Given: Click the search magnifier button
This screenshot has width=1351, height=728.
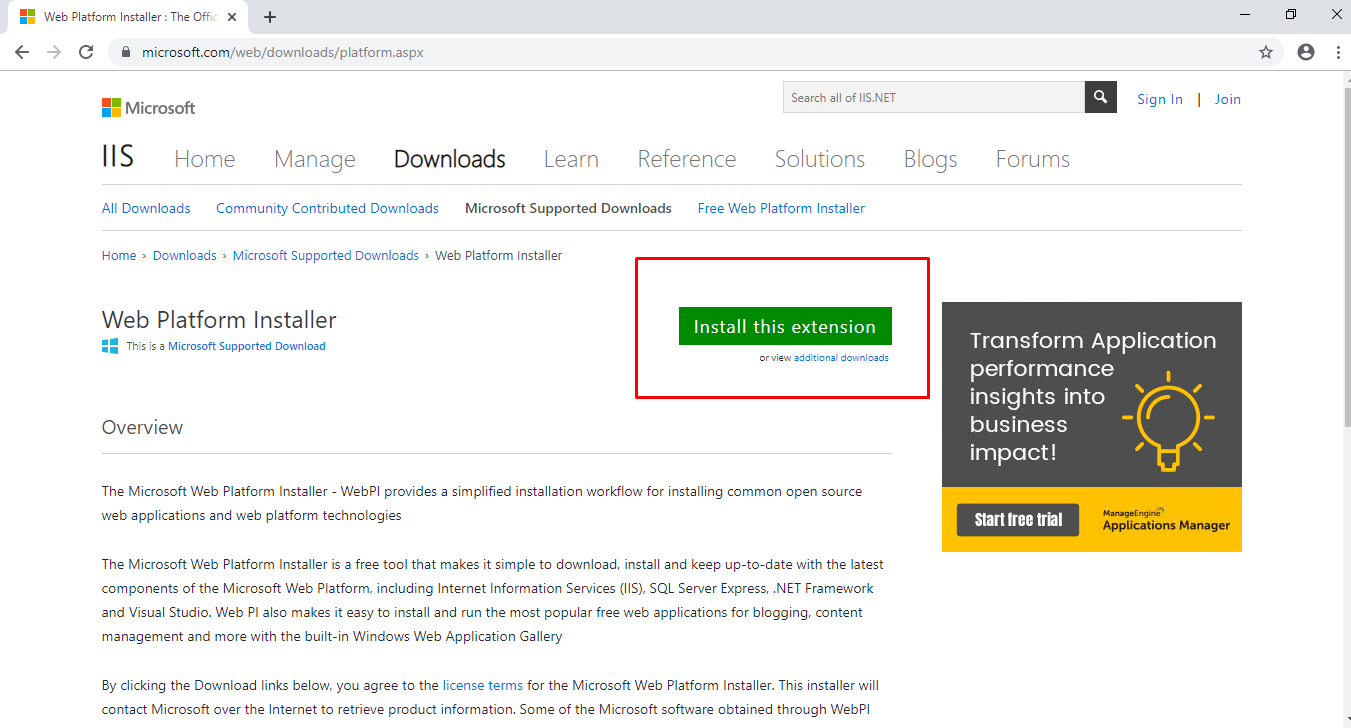Looking at the screenshot, I should coord(1100,97).
